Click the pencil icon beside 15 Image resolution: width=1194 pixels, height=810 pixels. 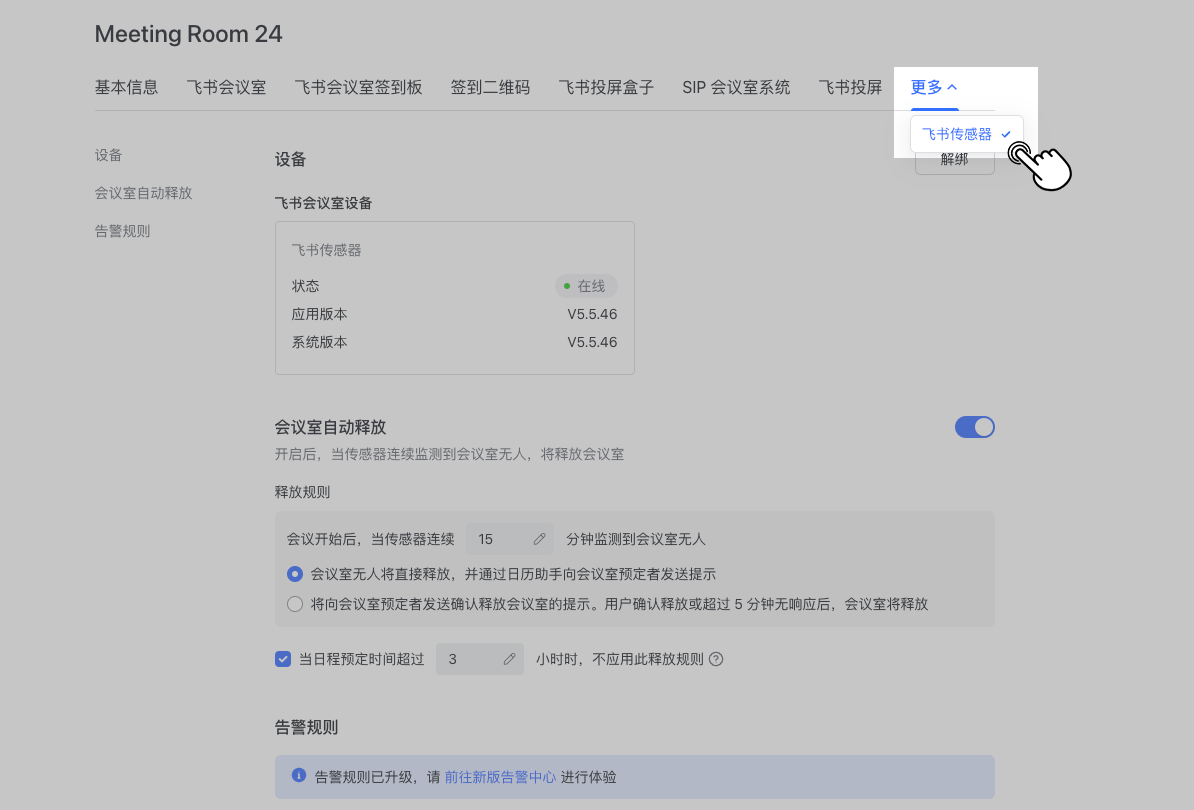539,539
